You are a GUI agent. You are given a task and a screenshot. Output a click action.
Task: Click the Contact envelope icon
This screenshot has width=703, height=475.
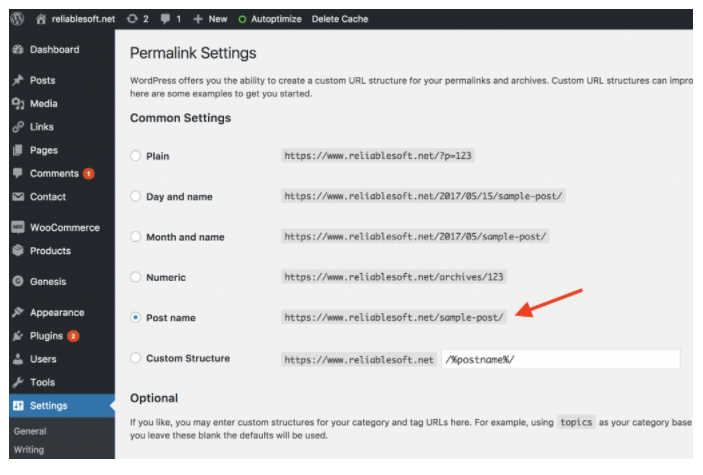tap(18, 196)
